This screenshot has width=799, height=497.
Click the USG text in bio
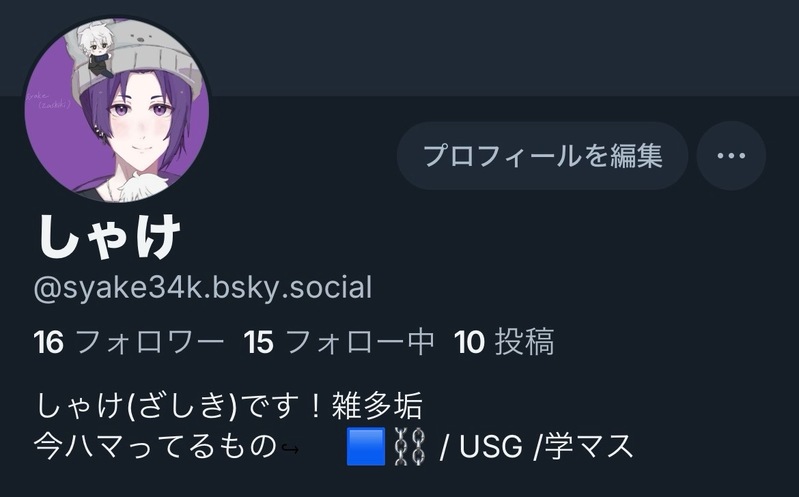[x=491, y=447]
